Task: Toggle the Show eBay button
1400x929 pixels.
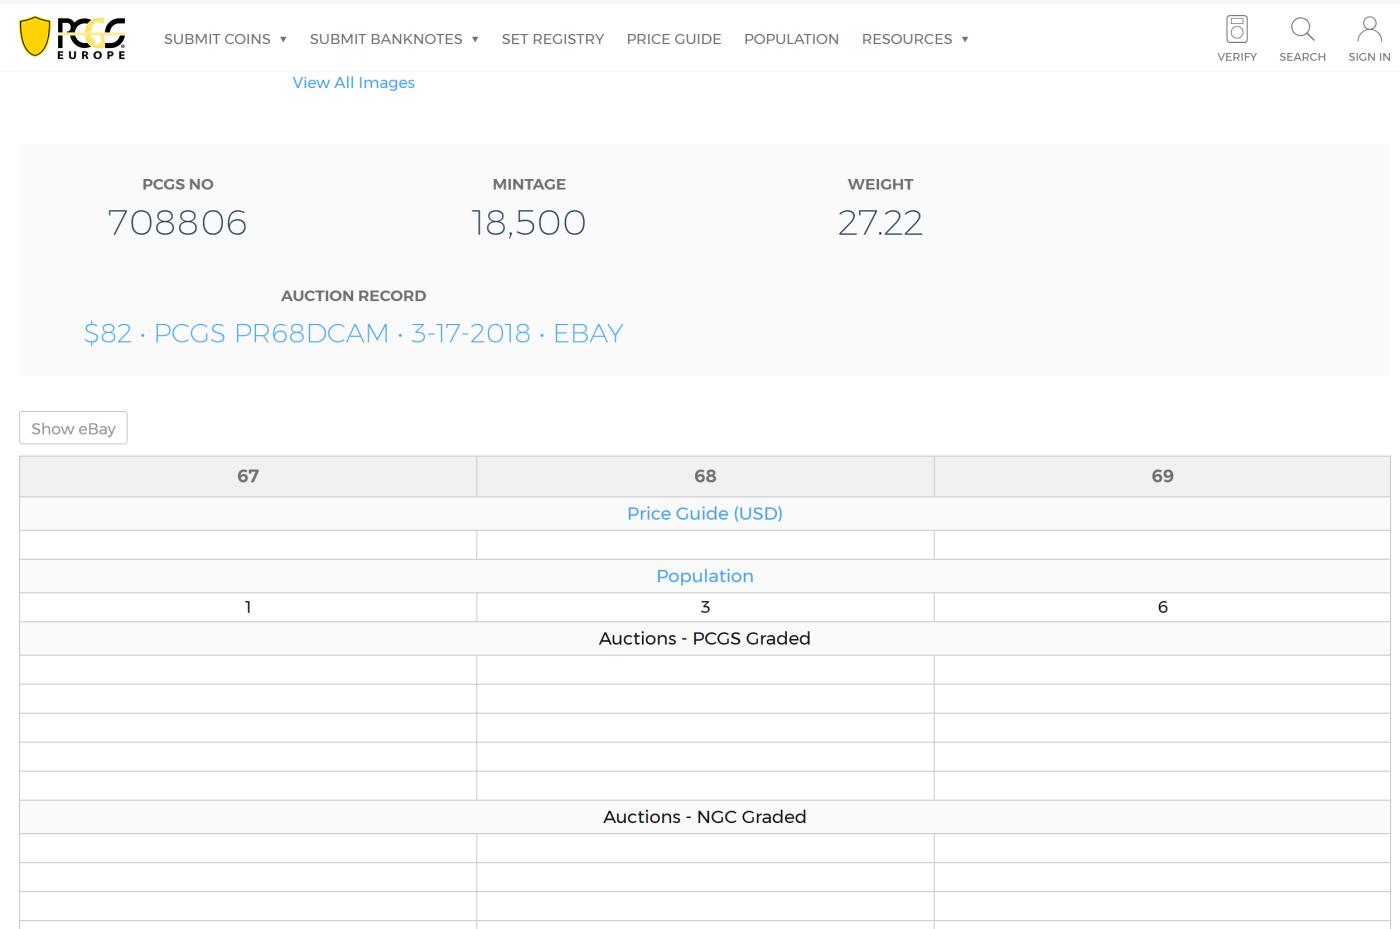Action: [x=73, y=428]
